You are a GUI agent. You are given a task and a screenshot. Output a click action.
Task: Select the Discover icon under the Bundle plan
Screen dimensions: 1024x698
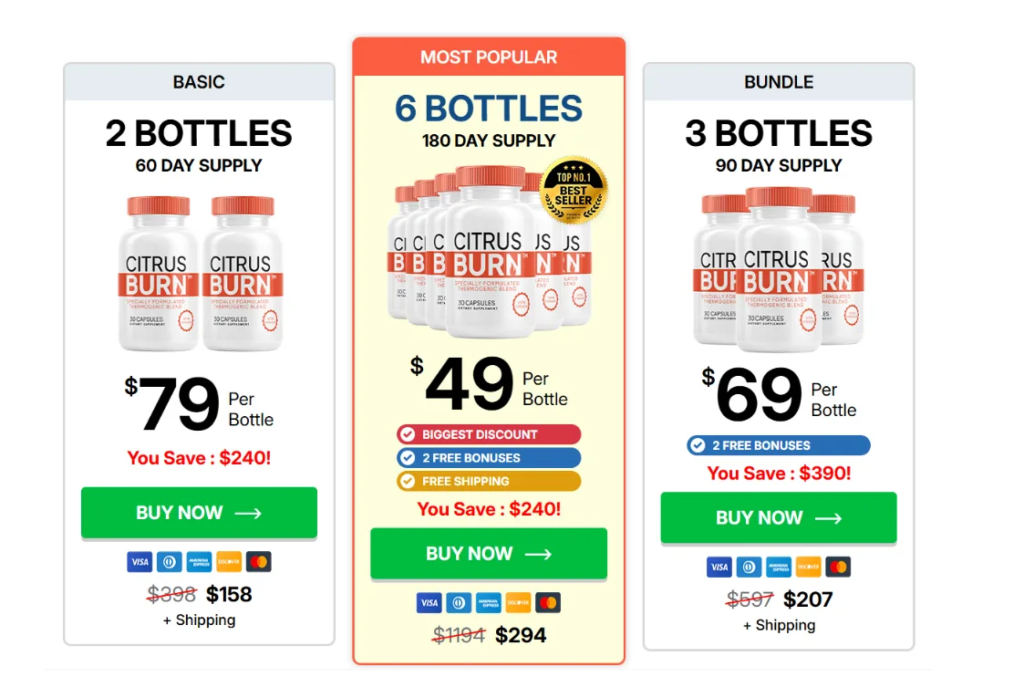pyautogui.click(x=808, y=566)
